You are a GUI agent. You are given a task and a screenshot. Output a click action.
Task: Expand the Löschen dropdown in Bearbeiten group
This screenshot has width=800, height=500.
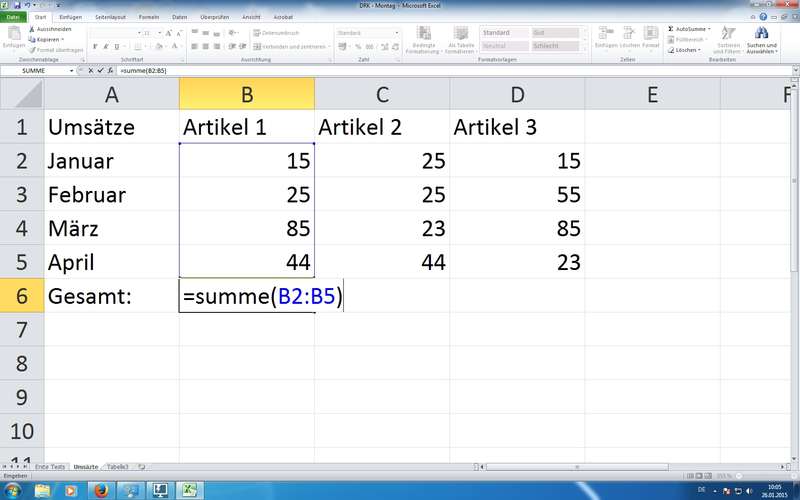697,49
